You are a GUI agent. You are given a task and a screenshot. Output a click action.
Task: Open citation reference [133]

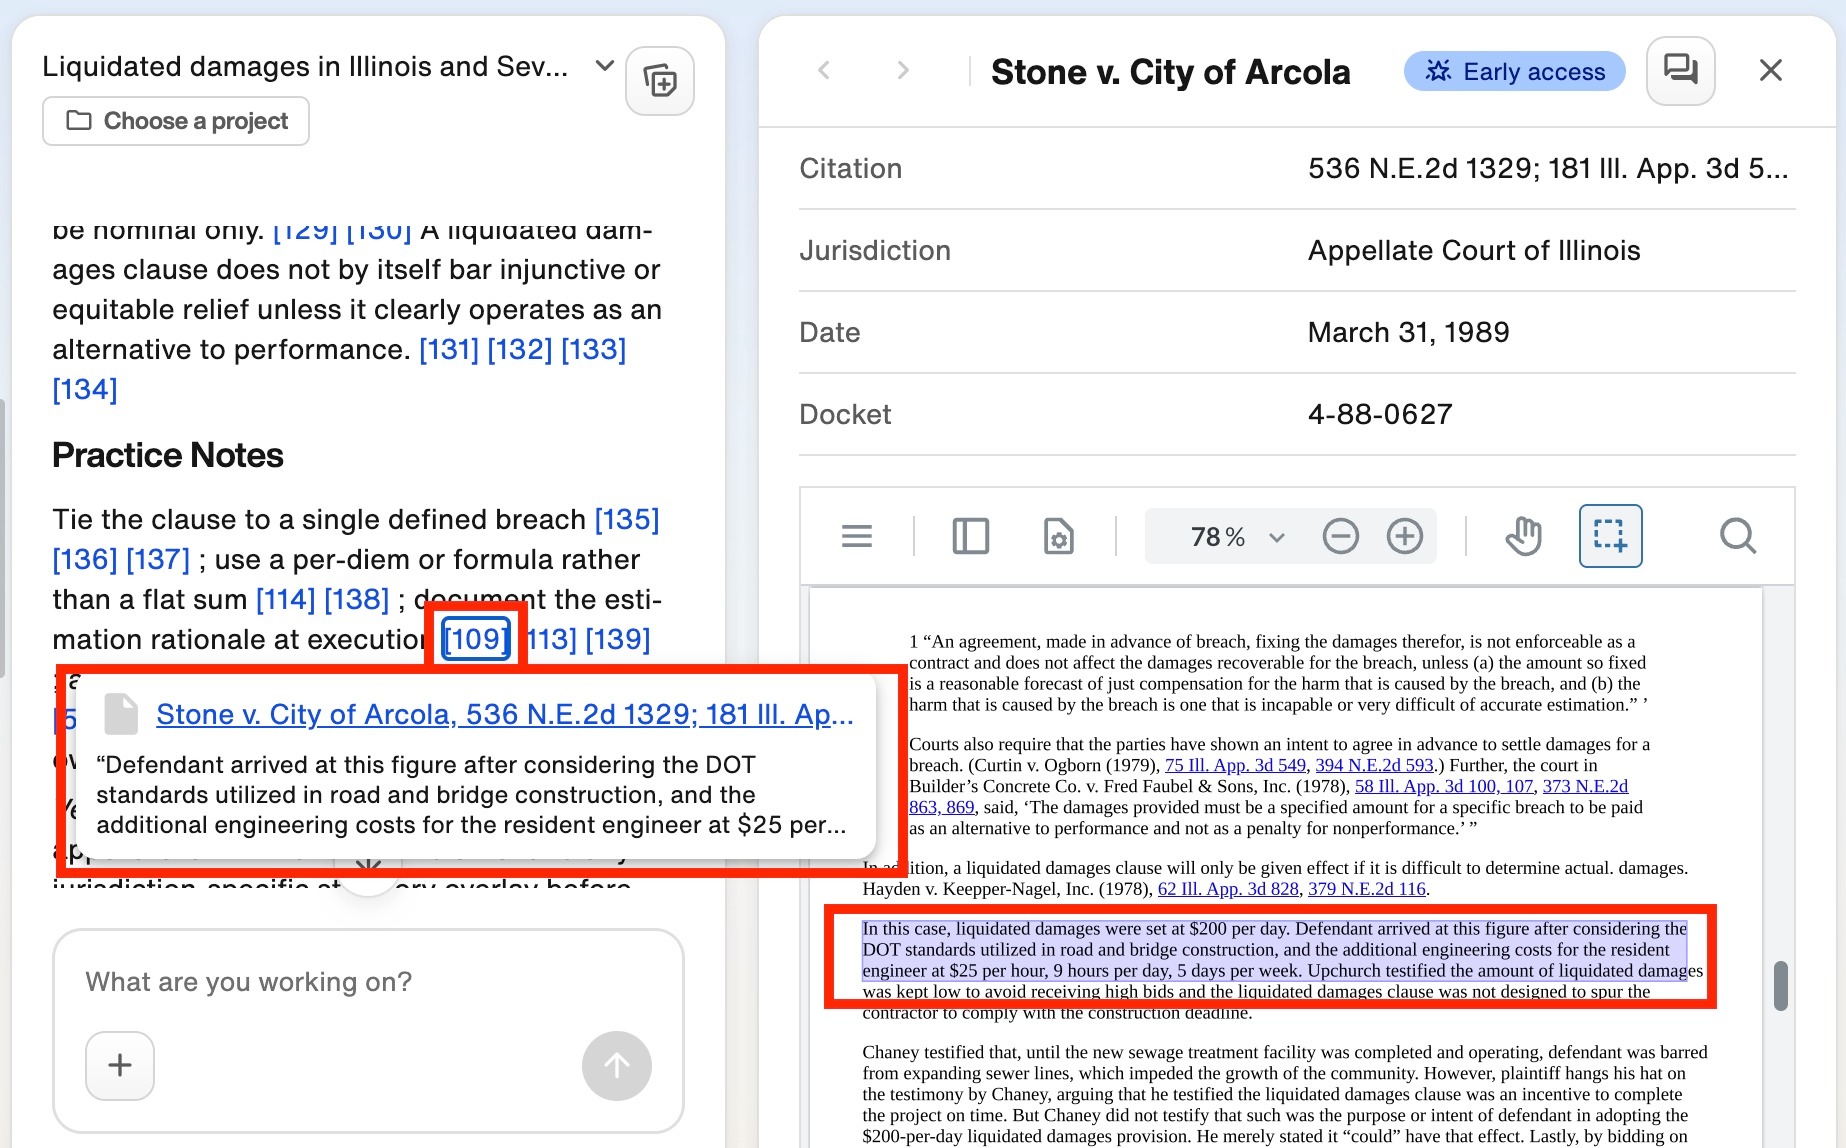coord(594,349)
